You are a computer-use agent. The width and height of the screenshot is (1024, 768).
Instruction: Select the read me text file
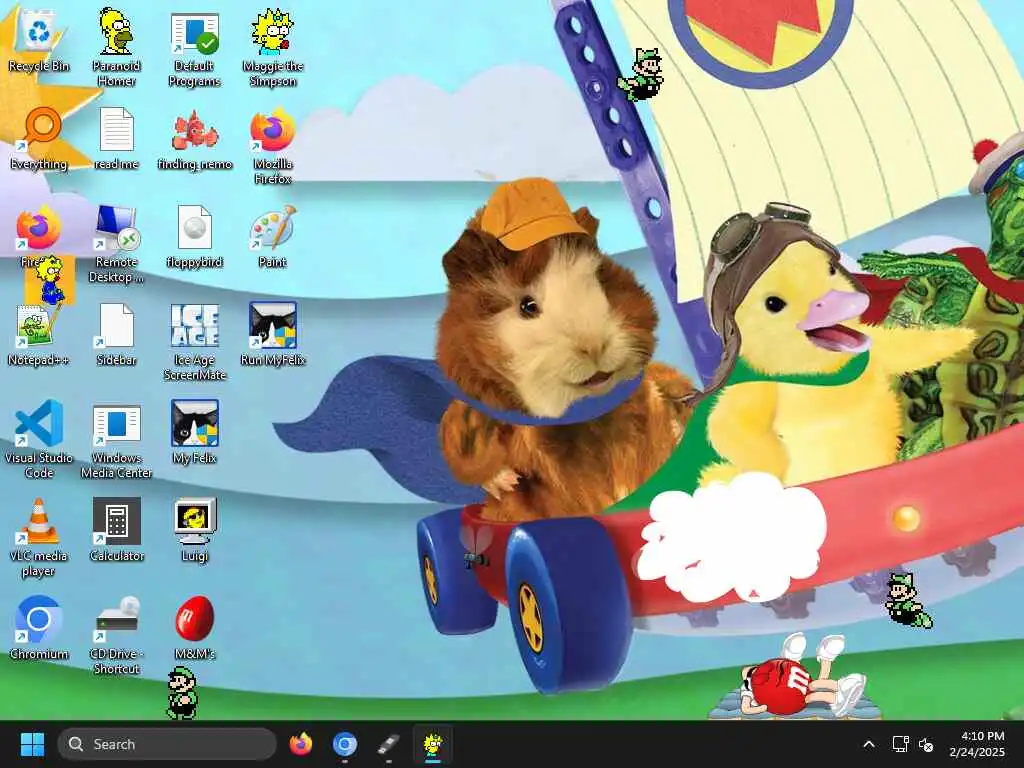(x=116, y=138)
